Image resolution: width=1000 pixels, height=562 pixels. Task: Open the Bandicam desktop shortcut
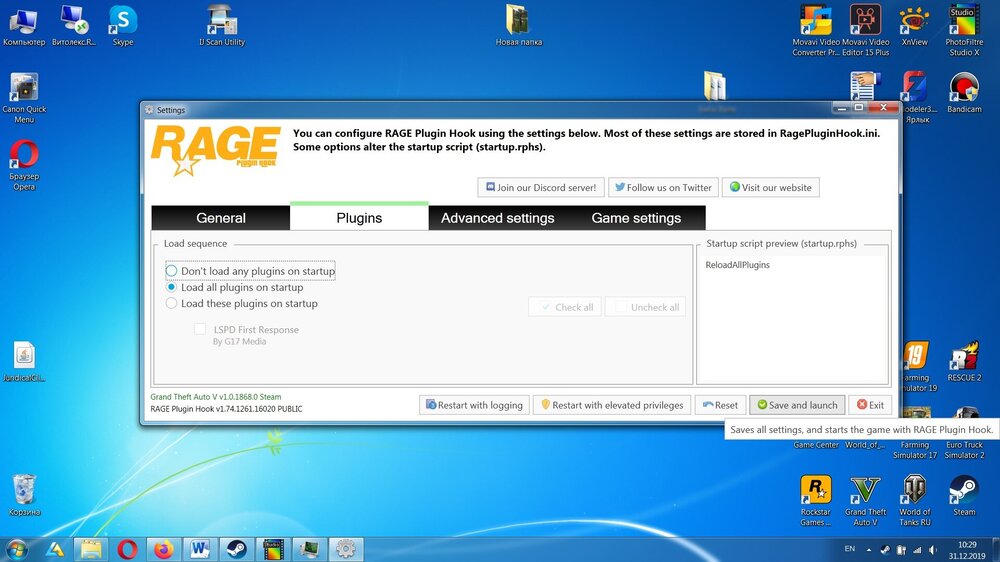point(964,93)
